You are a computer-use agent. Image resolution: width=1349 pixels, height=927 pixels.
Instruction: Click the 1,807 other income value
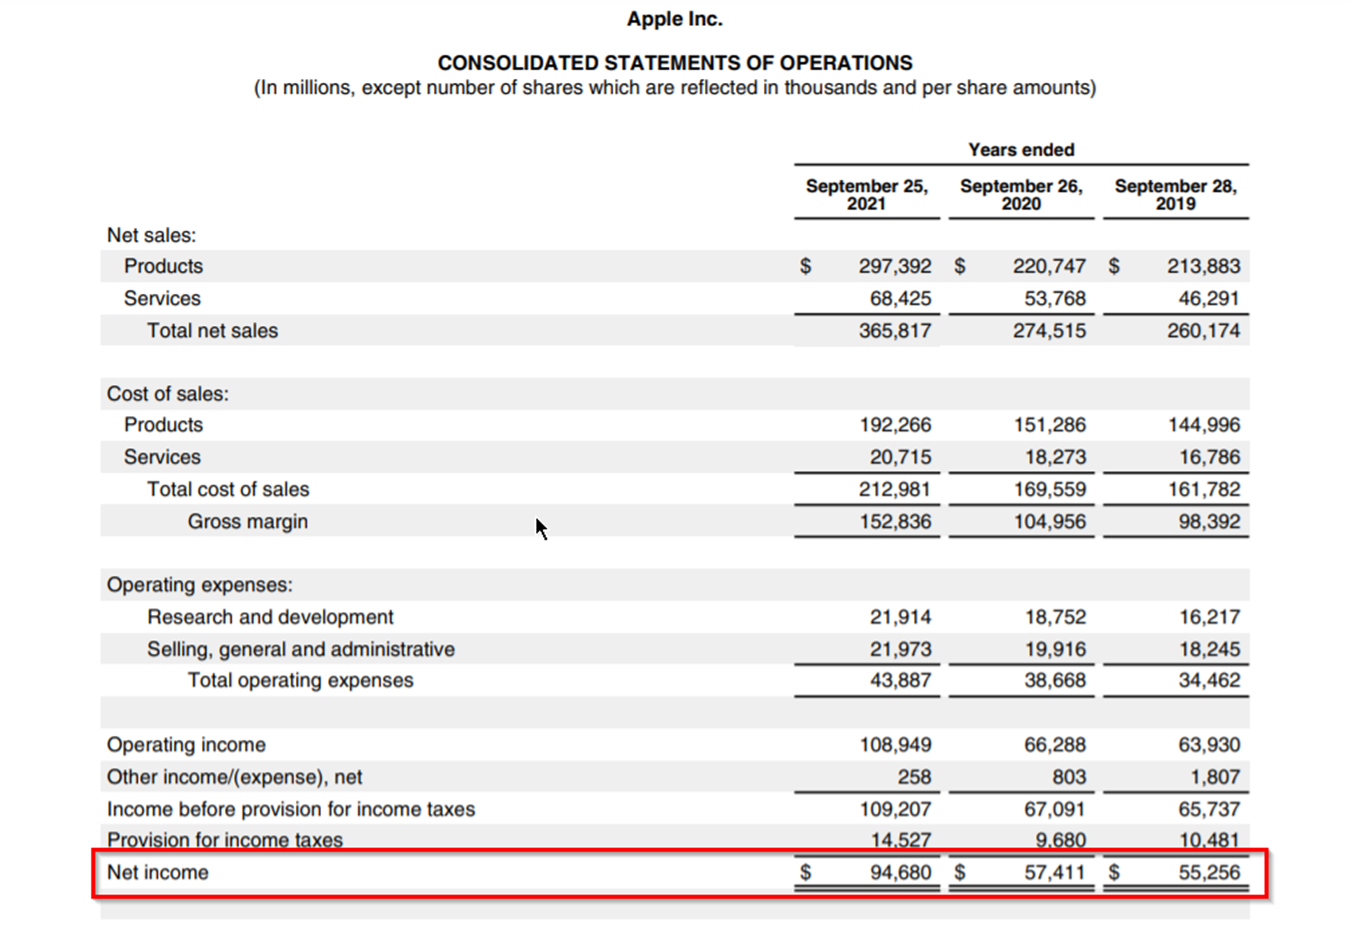1214,777
